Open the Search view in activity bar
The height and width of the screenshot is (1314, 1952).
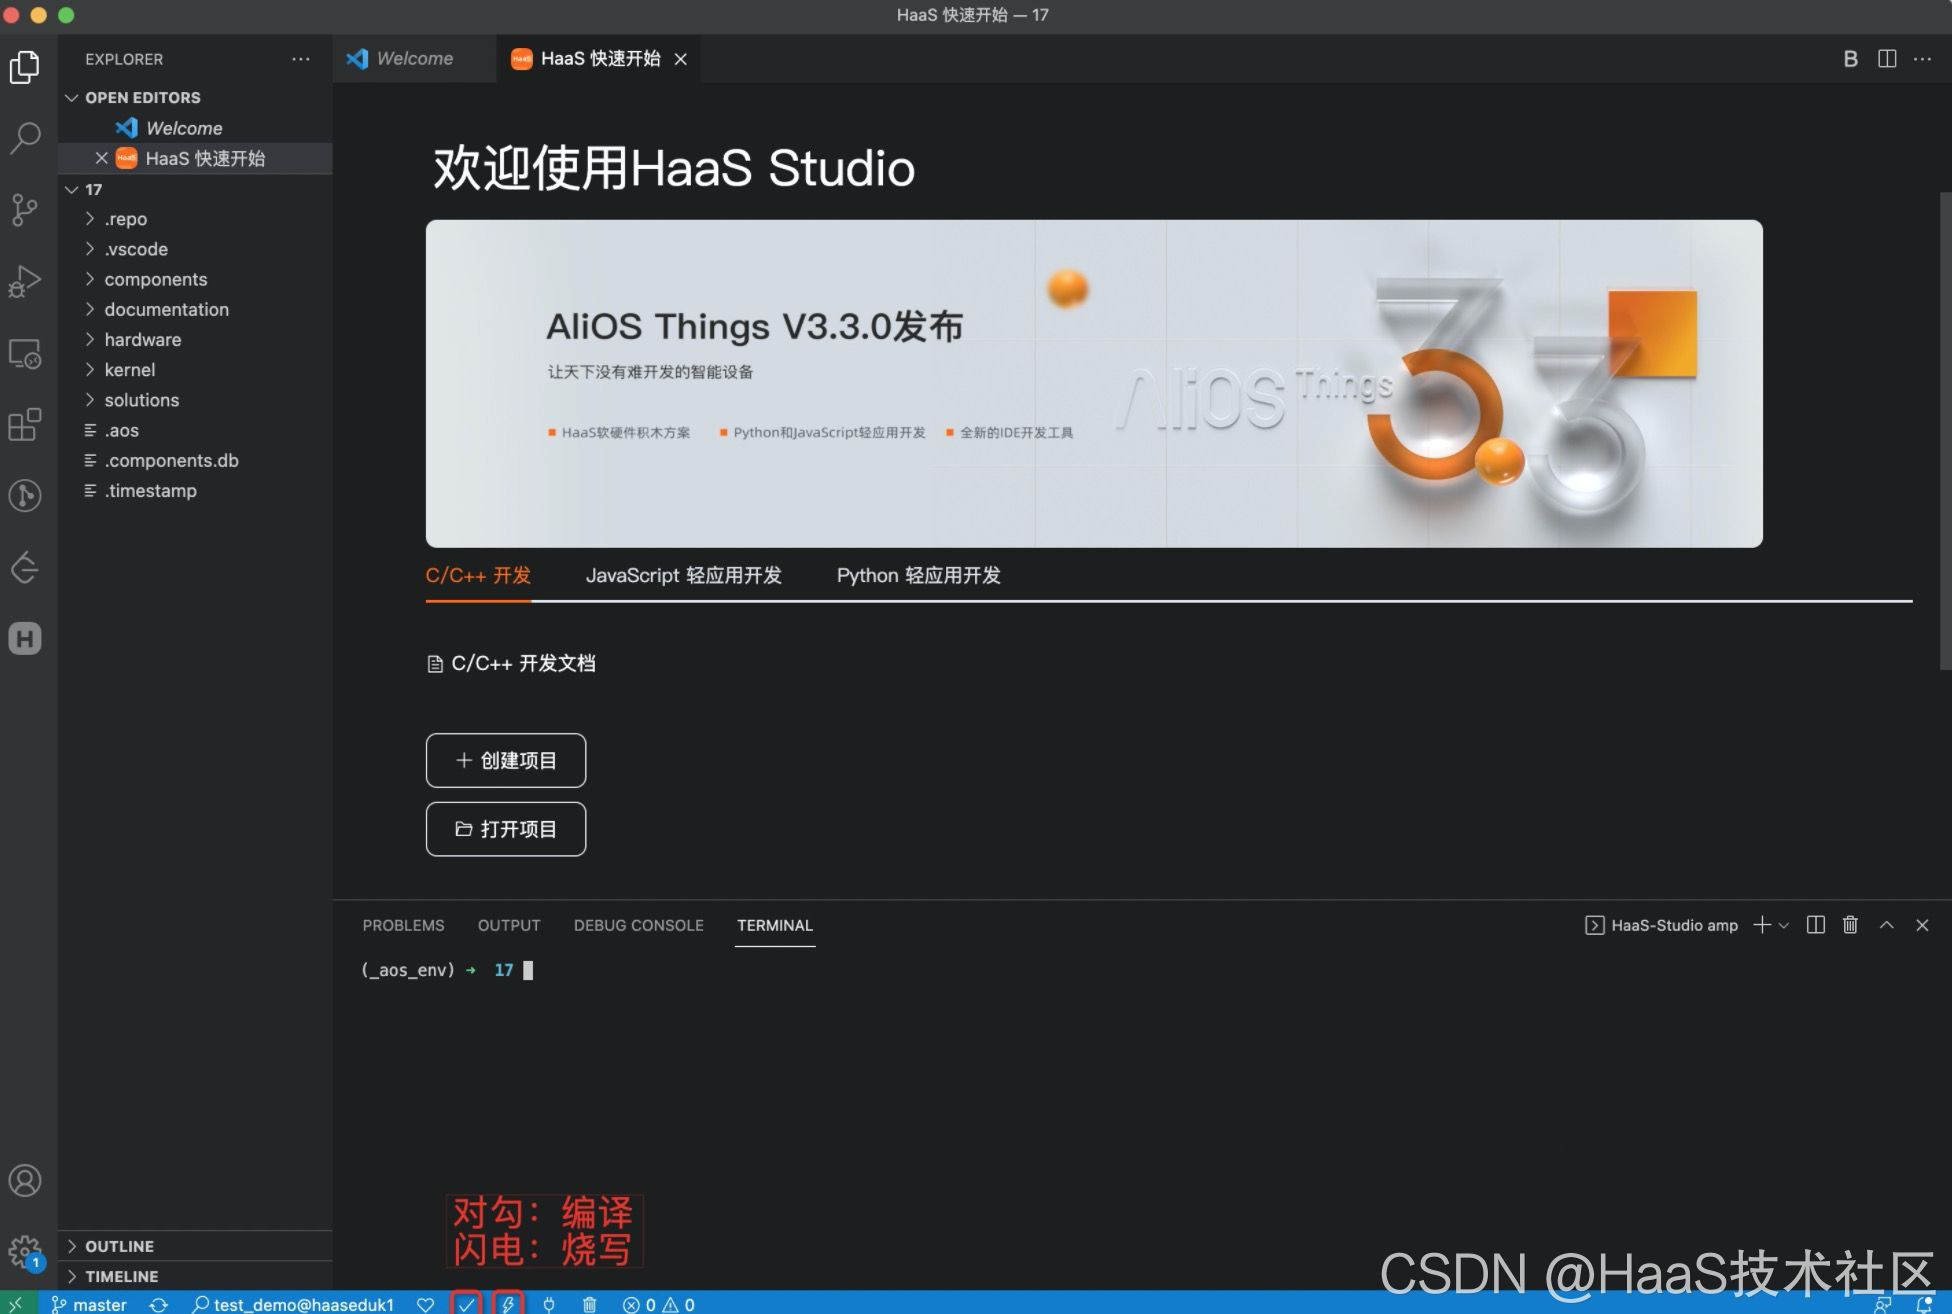click(x=25, y=137)
